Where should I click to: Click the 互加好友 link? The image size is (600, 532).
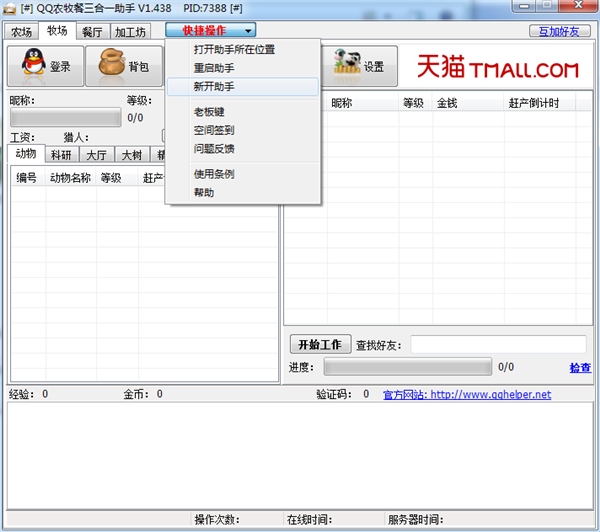point(558,31)
